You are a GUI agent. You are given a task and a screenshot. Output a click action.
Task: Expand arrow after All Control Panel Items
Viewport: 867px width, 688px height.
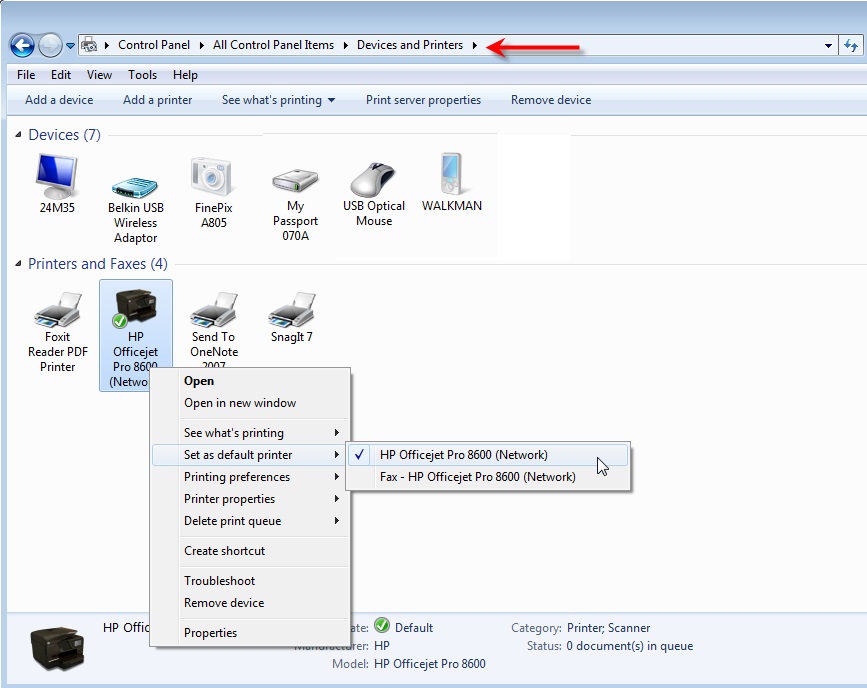(x=346, y=45)
